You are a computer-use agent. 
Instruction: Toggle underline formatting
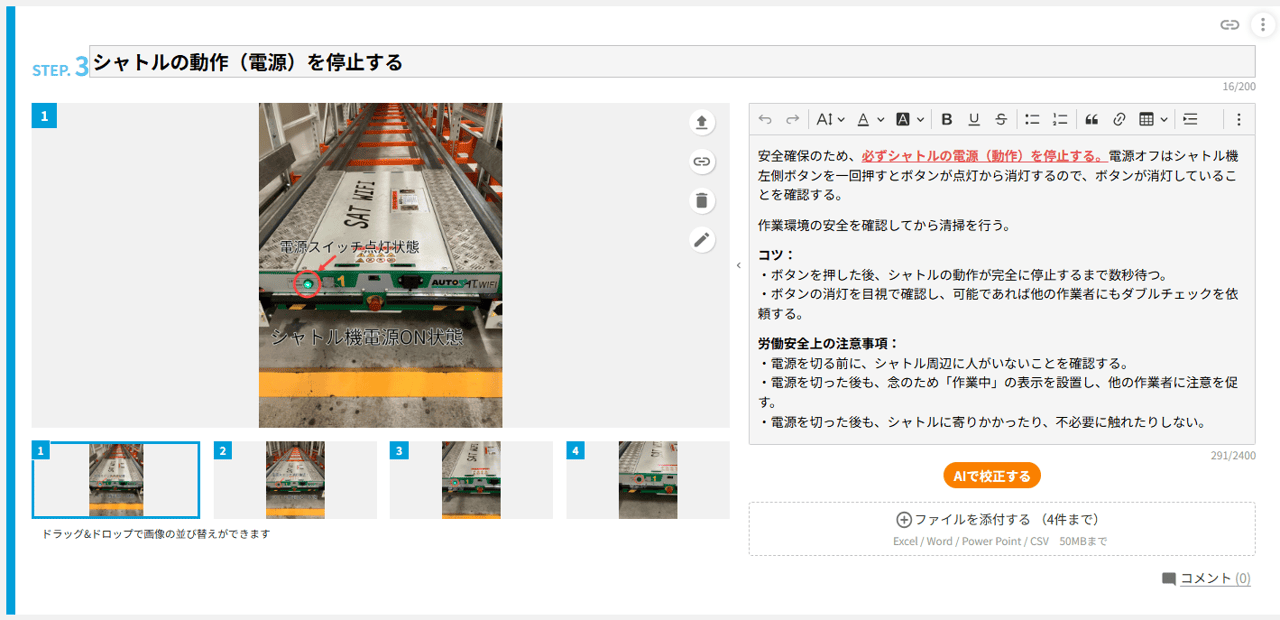point(974,119)
